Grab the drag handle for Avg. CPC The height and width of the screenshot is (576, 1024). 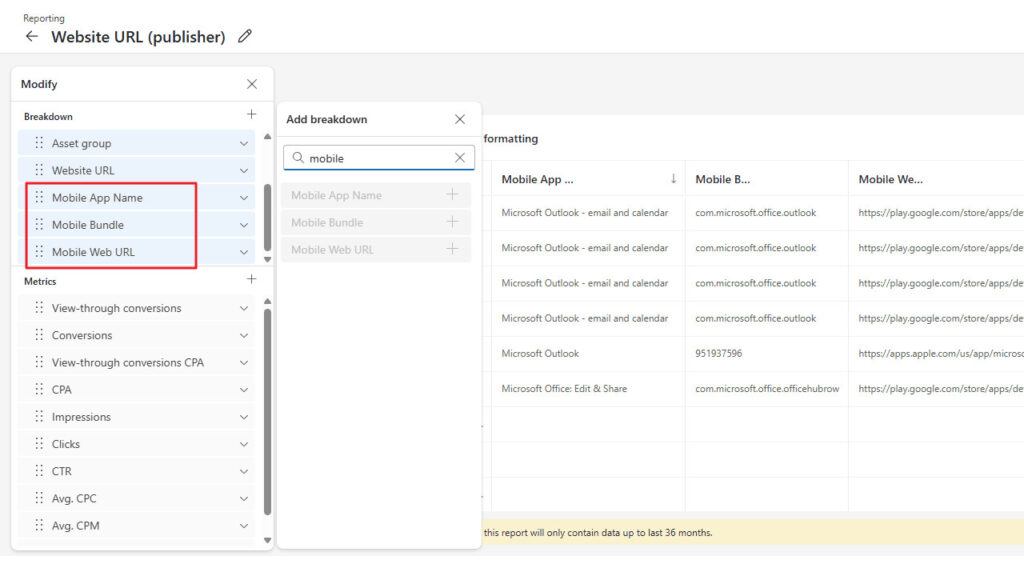[x=39, y=498]
